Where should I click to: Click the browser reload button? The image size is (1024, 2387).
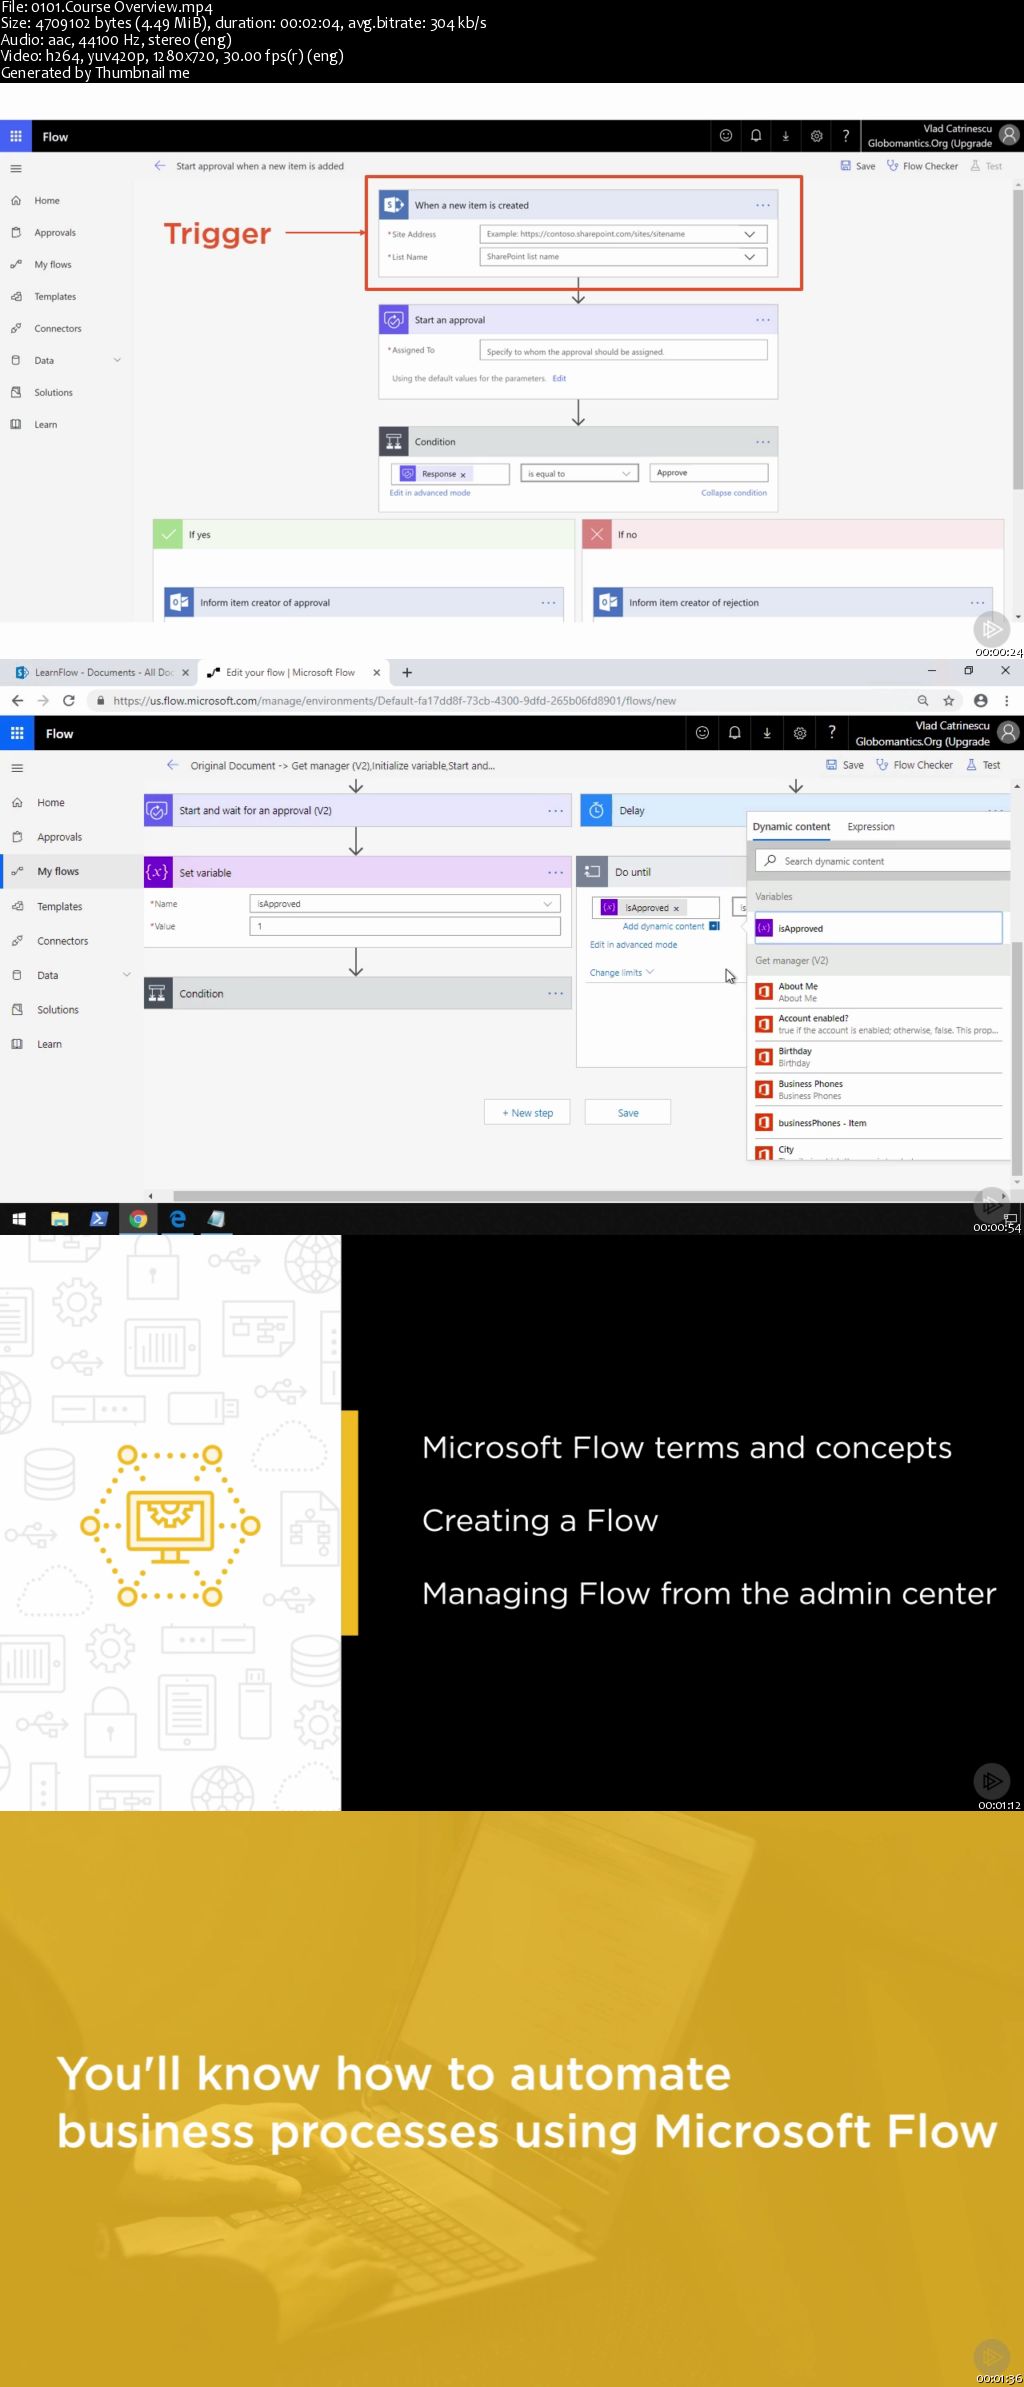[69, 701]
